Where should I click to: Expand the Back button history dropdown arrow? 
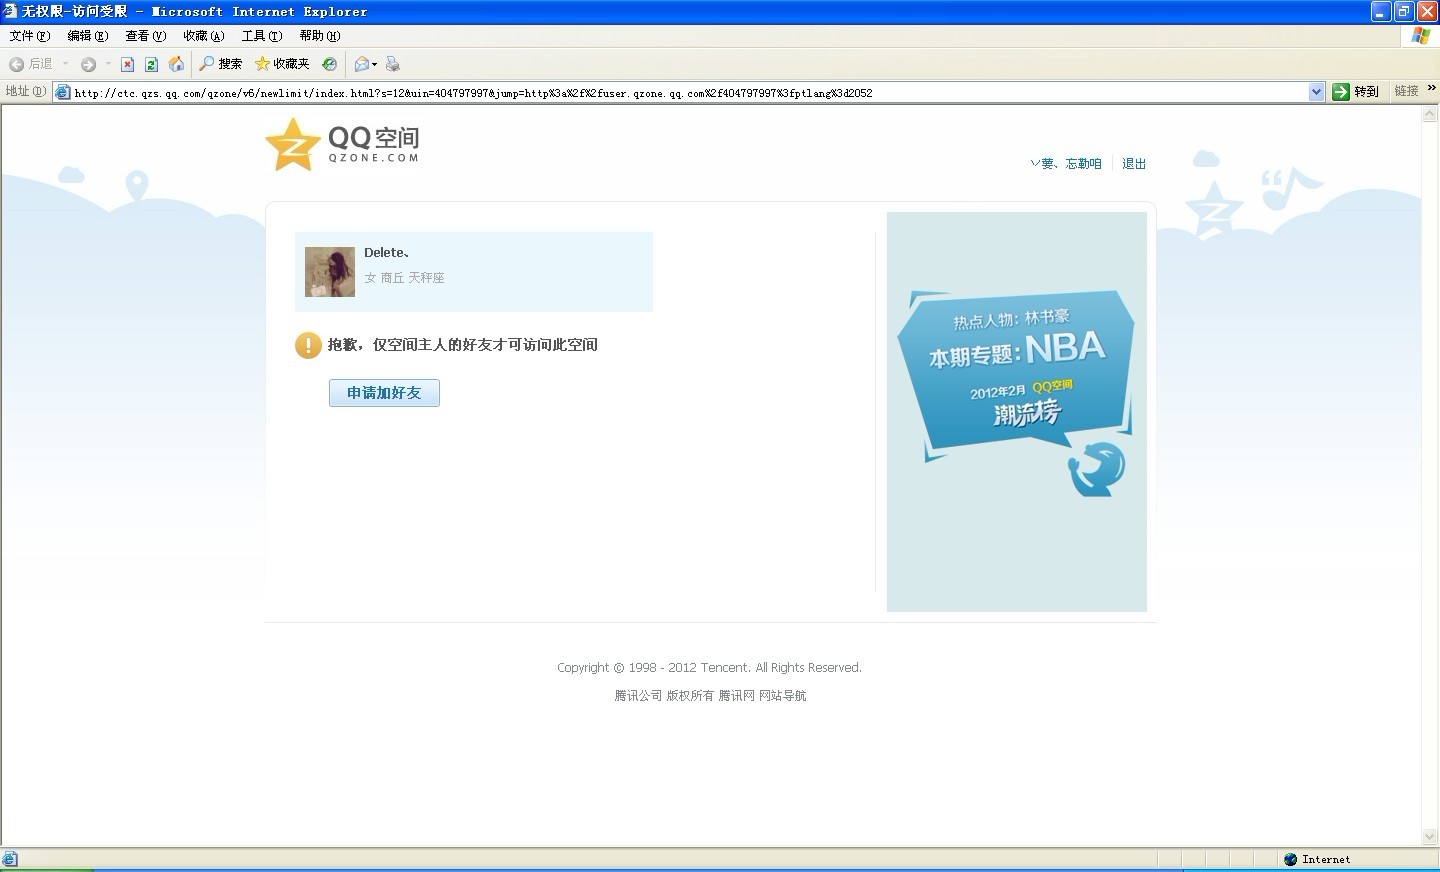tap(65, 64)
